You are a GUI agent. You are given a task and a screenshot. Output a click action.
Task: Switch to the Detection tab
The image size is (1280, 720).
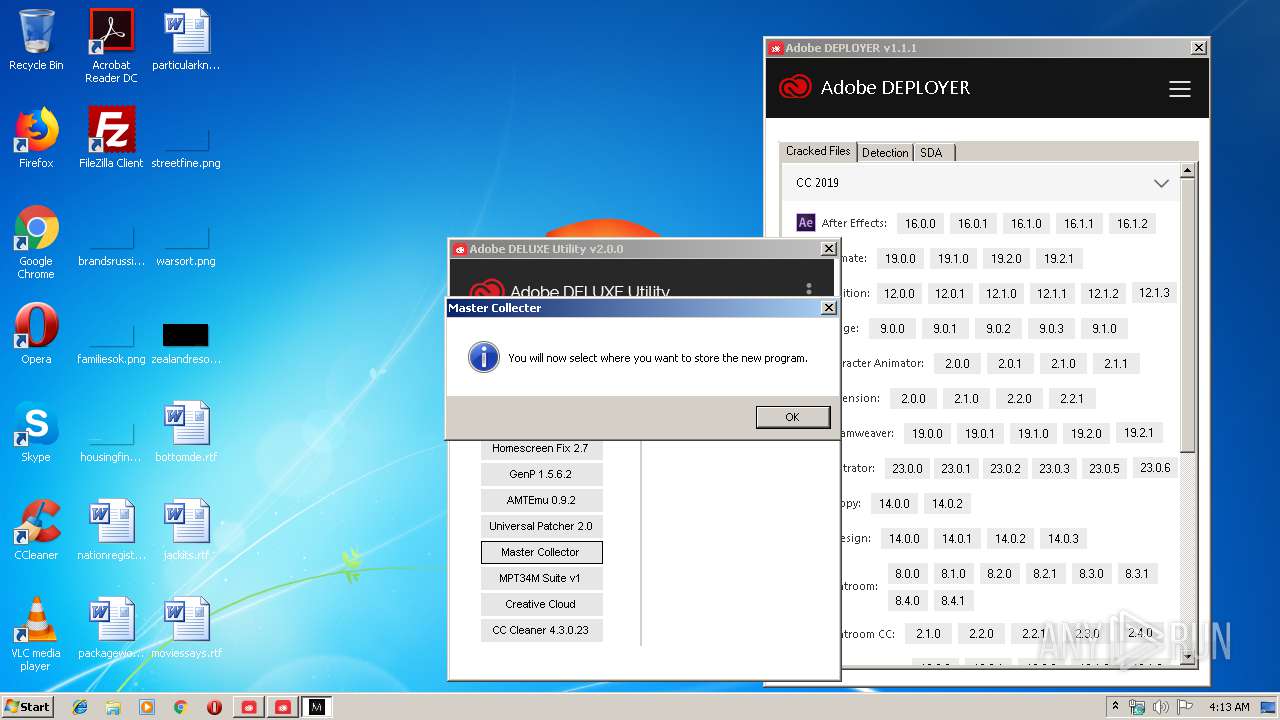pos(885,152)
